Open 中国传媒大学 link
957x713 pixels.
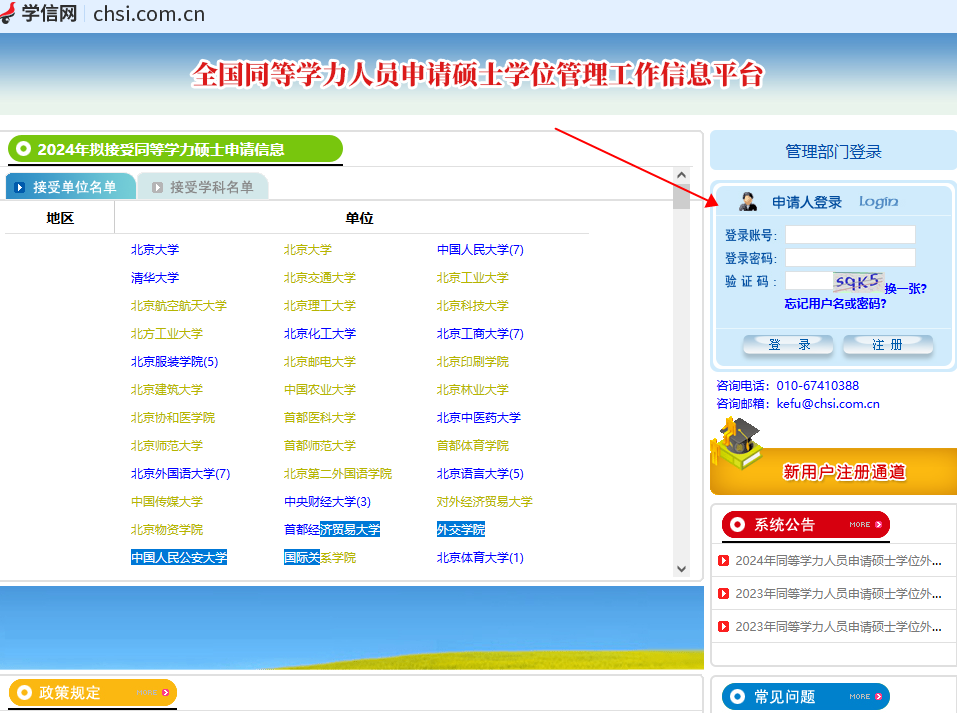point(167,502)
